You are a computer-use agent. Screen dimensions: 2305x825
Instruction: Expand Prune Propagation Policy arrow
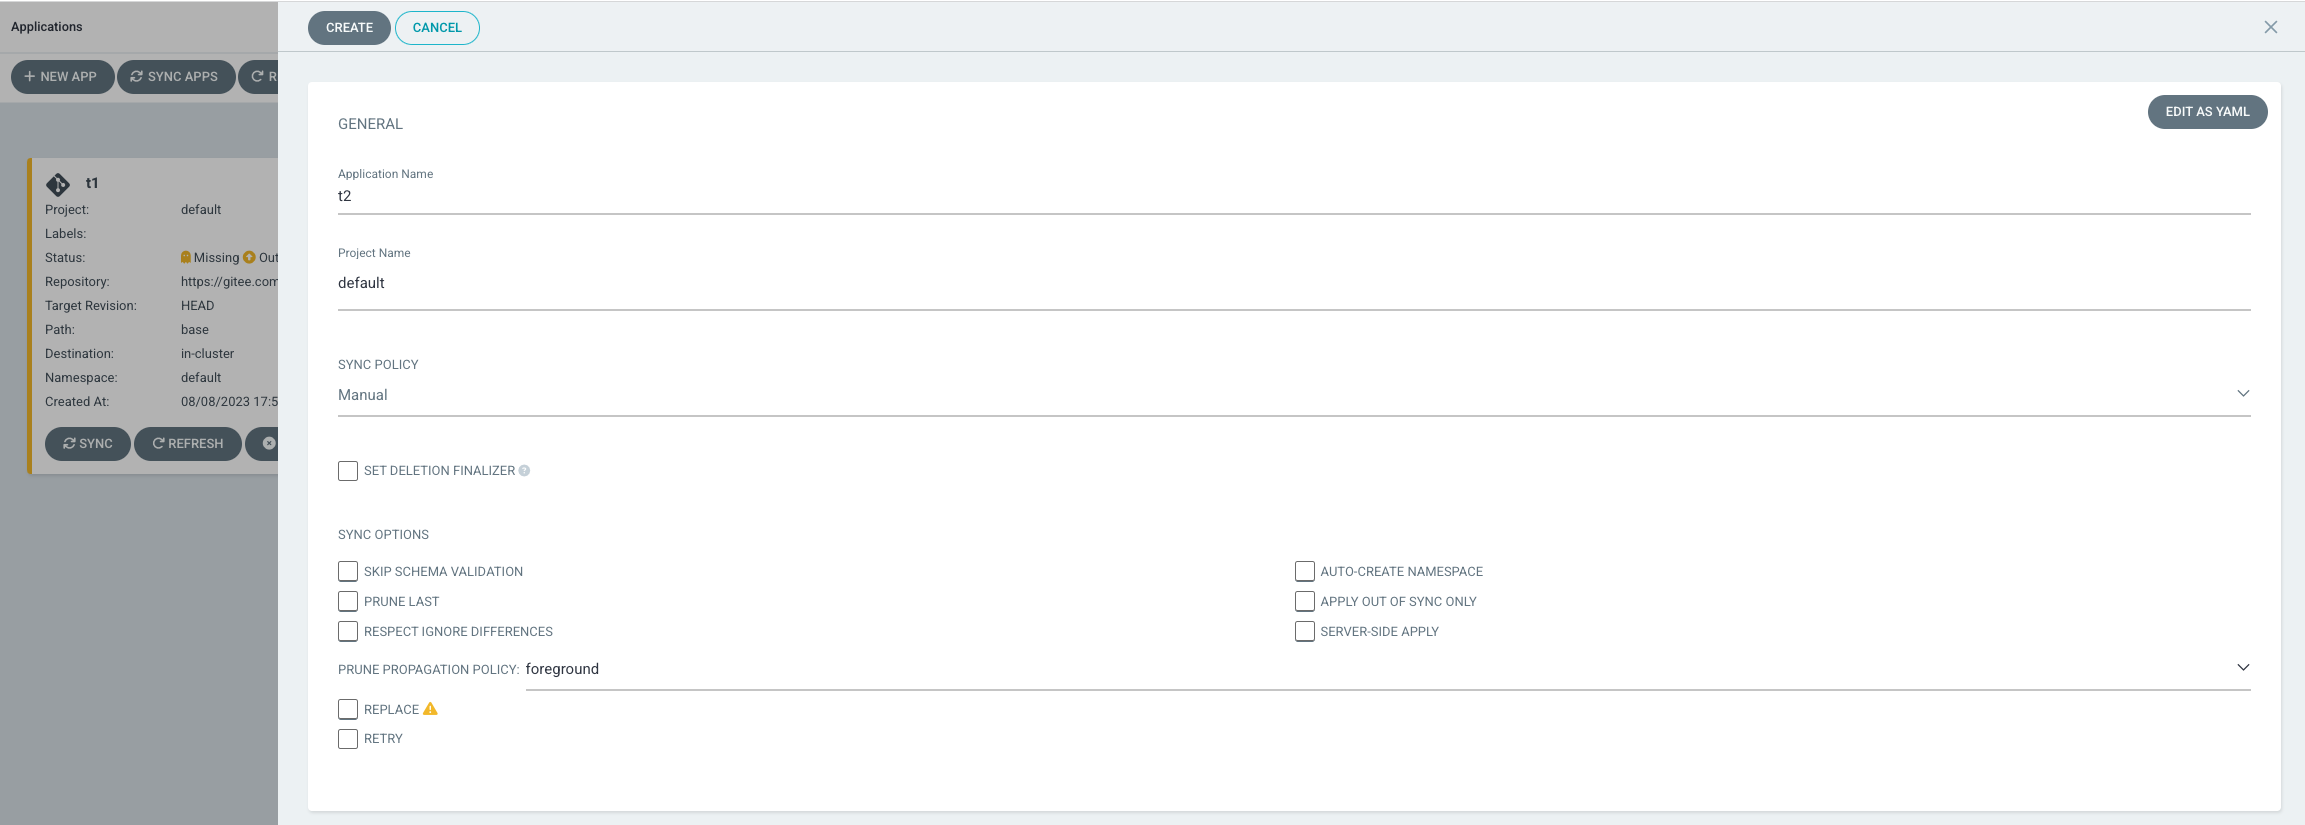click(x=2243, y=668)
